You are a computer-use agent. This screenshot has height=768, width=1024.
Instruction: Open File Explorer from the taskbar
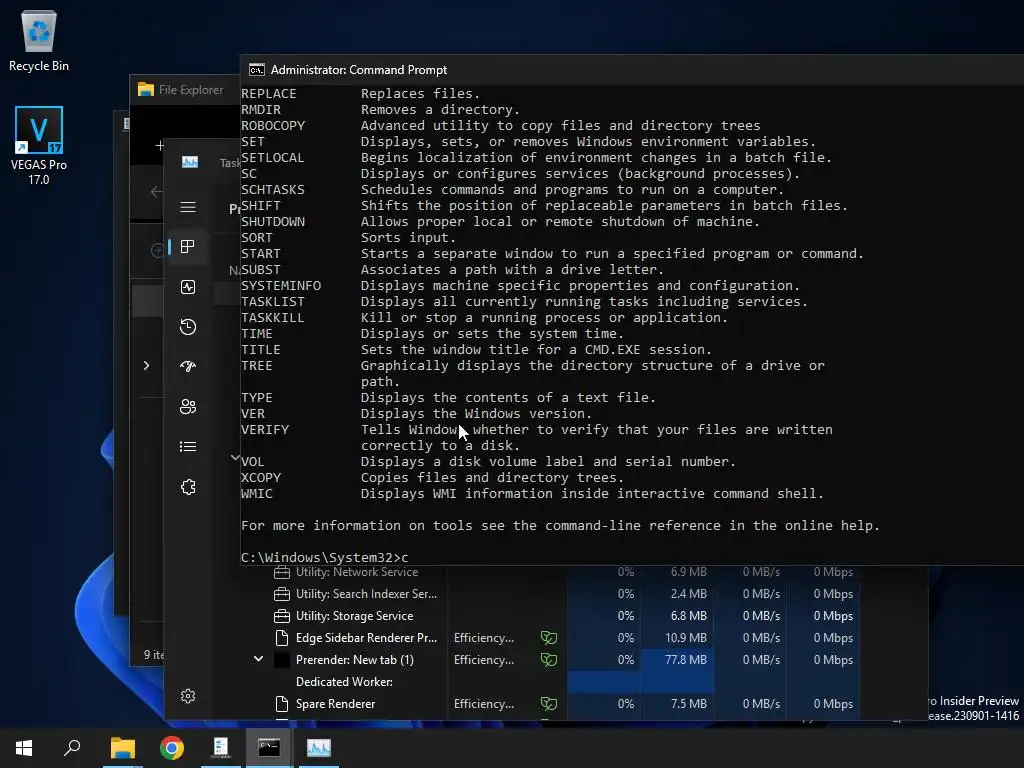click(x=123, y=748)
